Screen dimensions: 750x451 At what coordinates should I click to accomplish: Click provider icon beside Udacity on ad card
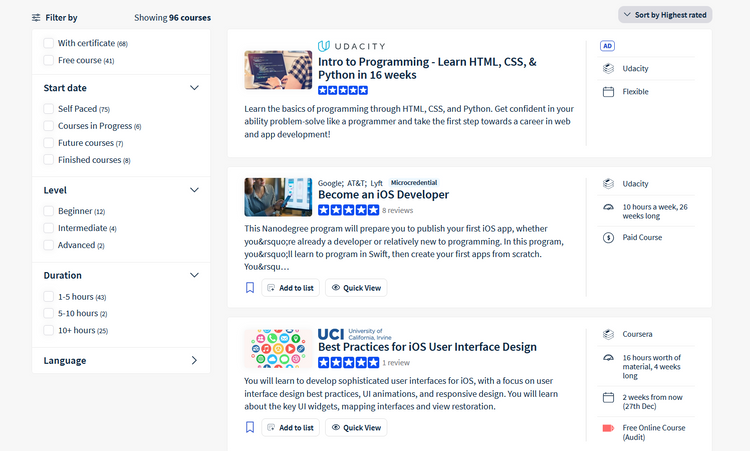pos(608,68)
